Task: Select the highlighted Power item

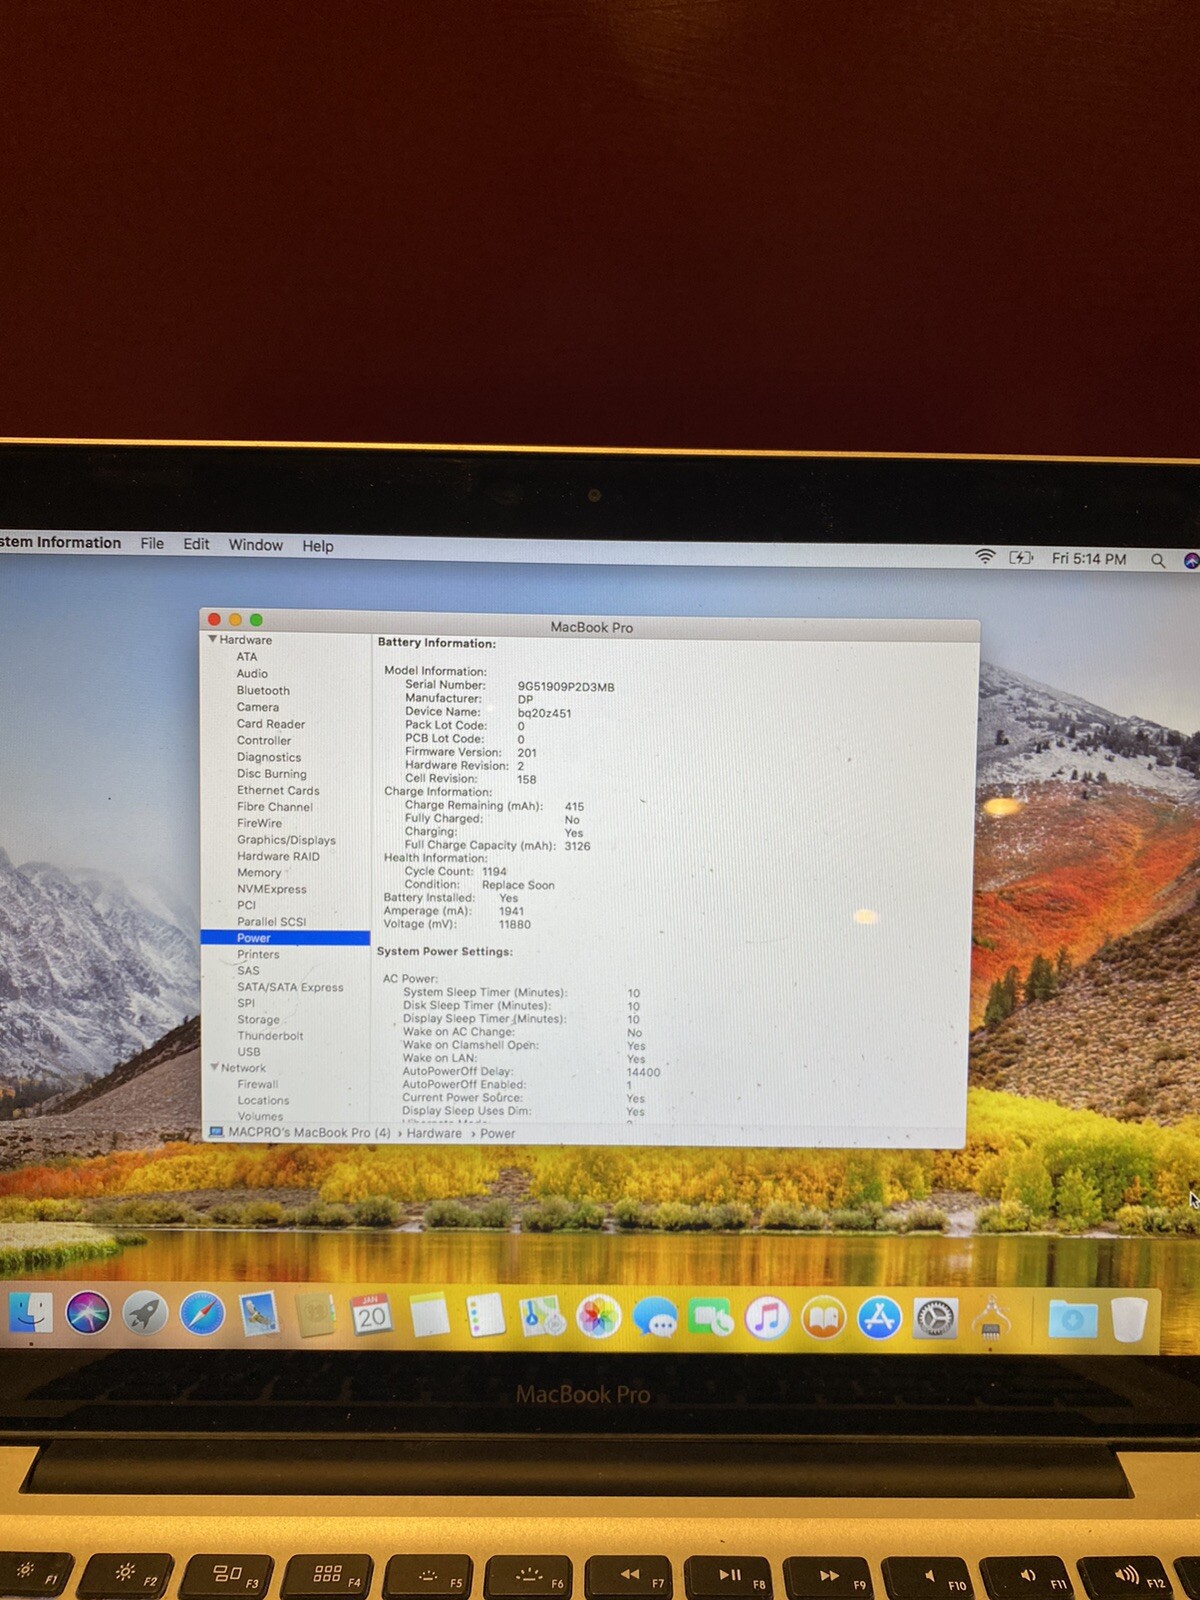Action: tap(285, 938)
